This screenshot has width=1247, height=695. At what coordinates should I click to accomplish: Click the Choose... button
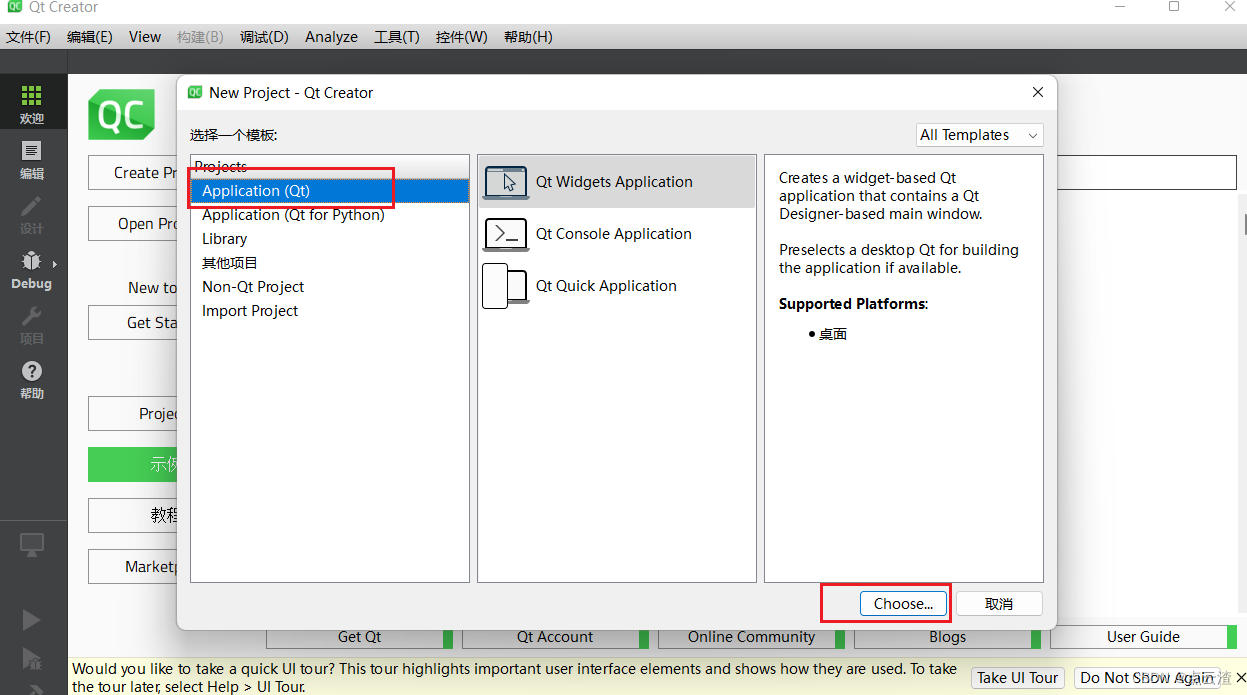pos(904,604)
